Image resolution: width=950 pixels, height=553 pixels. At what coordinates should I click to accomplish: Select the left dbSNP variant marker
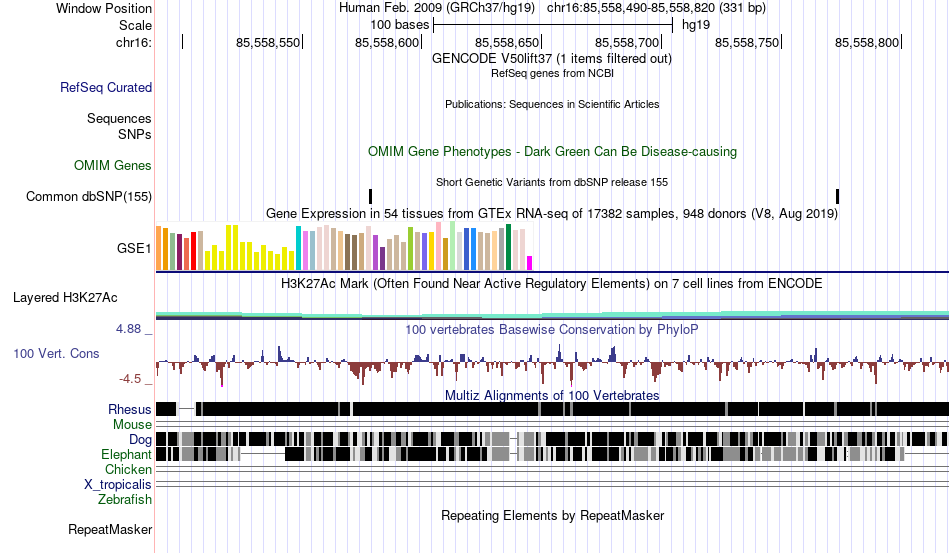370,196
